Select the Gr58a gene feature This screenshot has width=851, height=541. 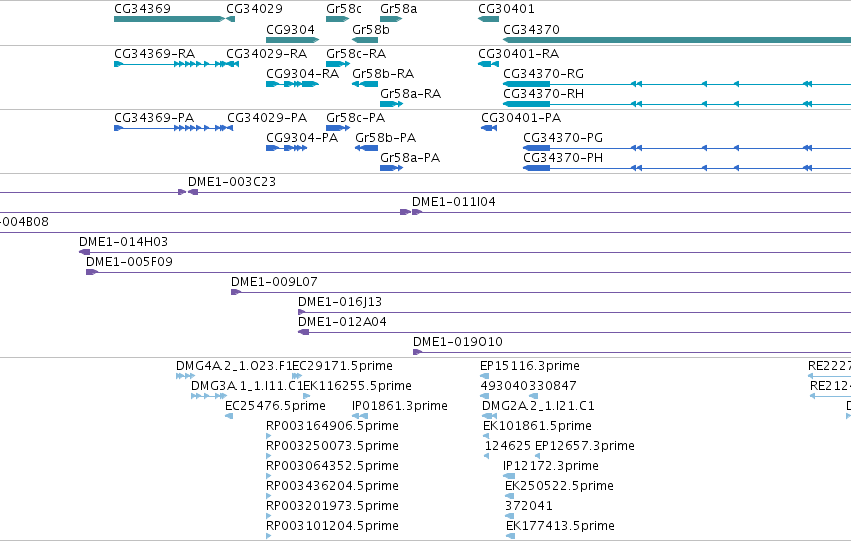point(391,19)
